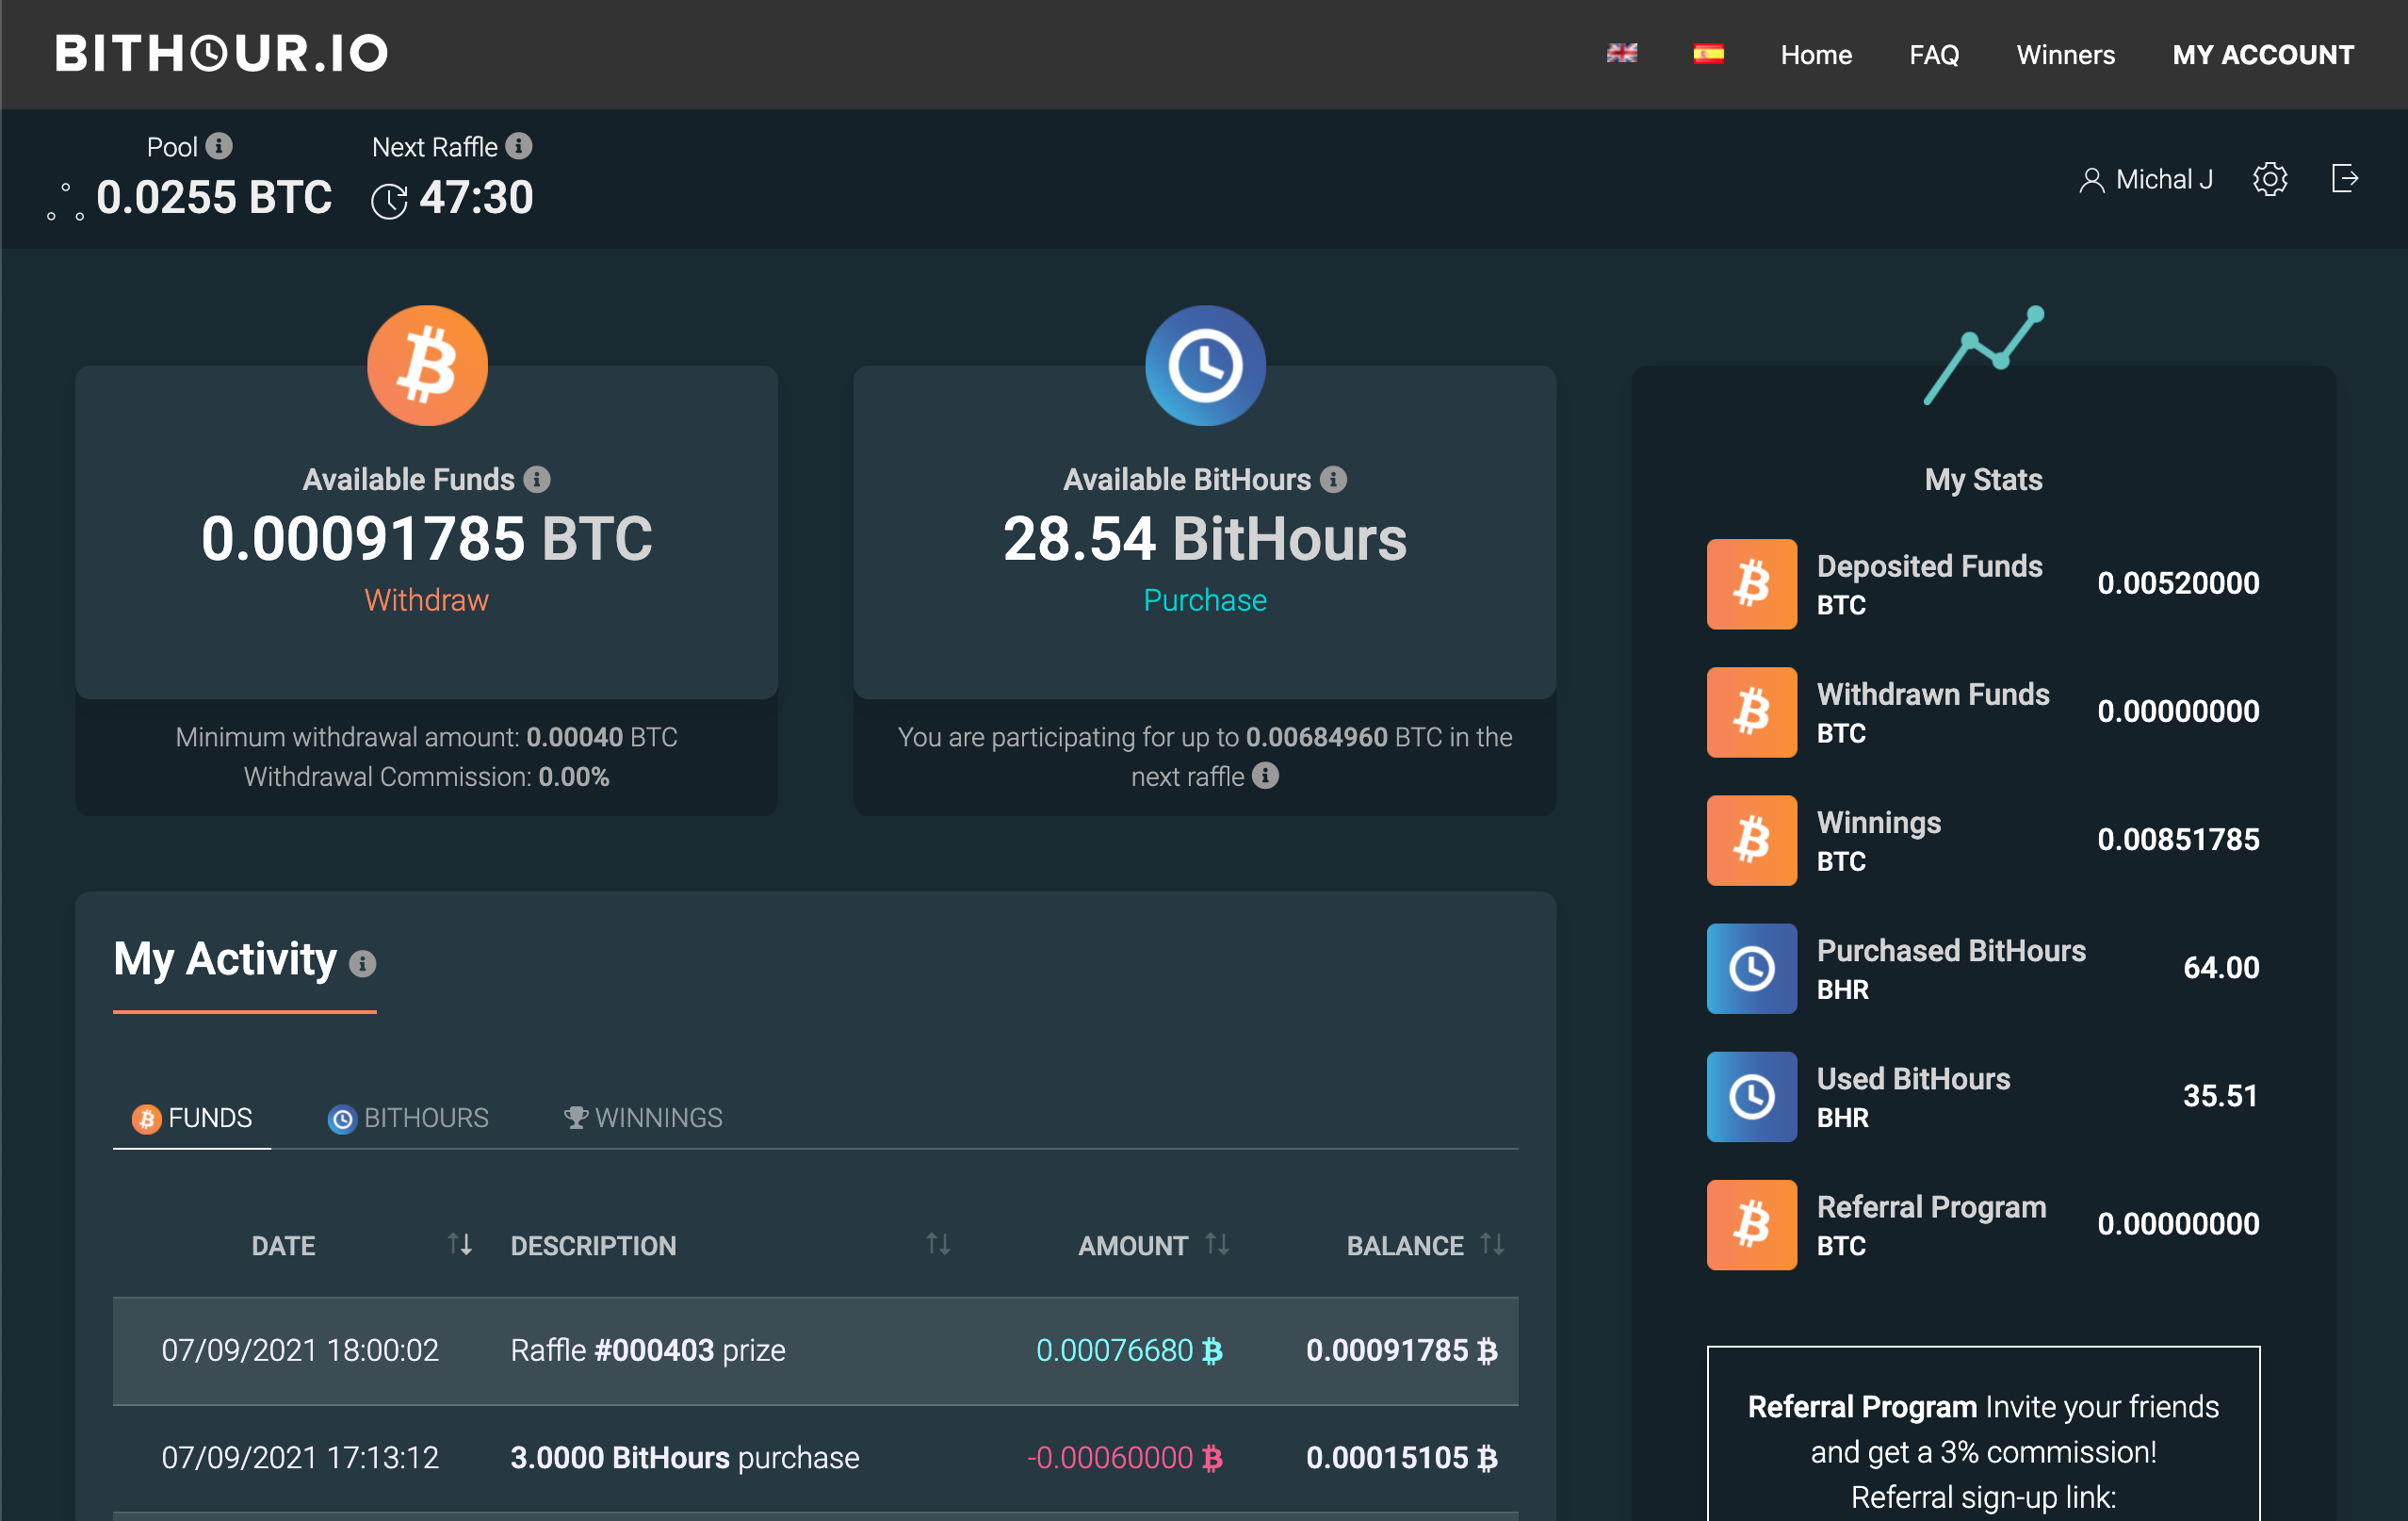Click the Purchased BitHours clock icon
The height and width of the screenshot is (1521, 2408).
(x=1752, y=968)
